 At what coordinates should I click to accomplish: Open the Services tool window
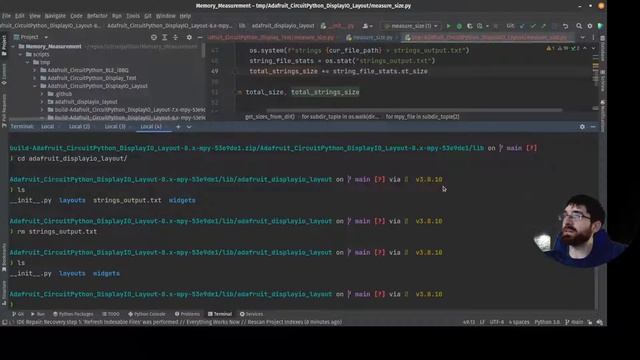point(251,314)
